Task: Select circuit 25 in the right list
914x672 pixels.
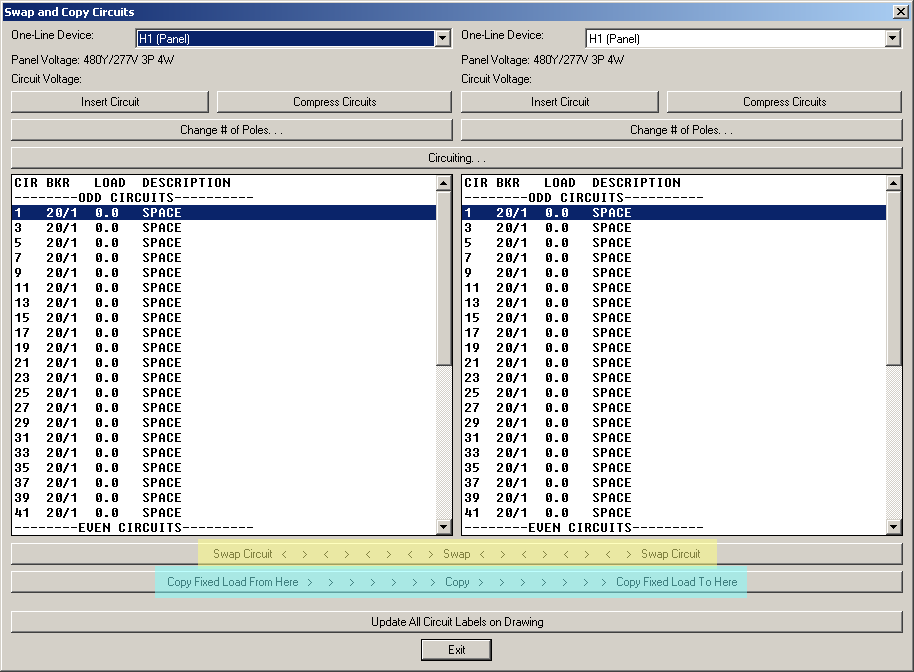Action: point(674,393)
